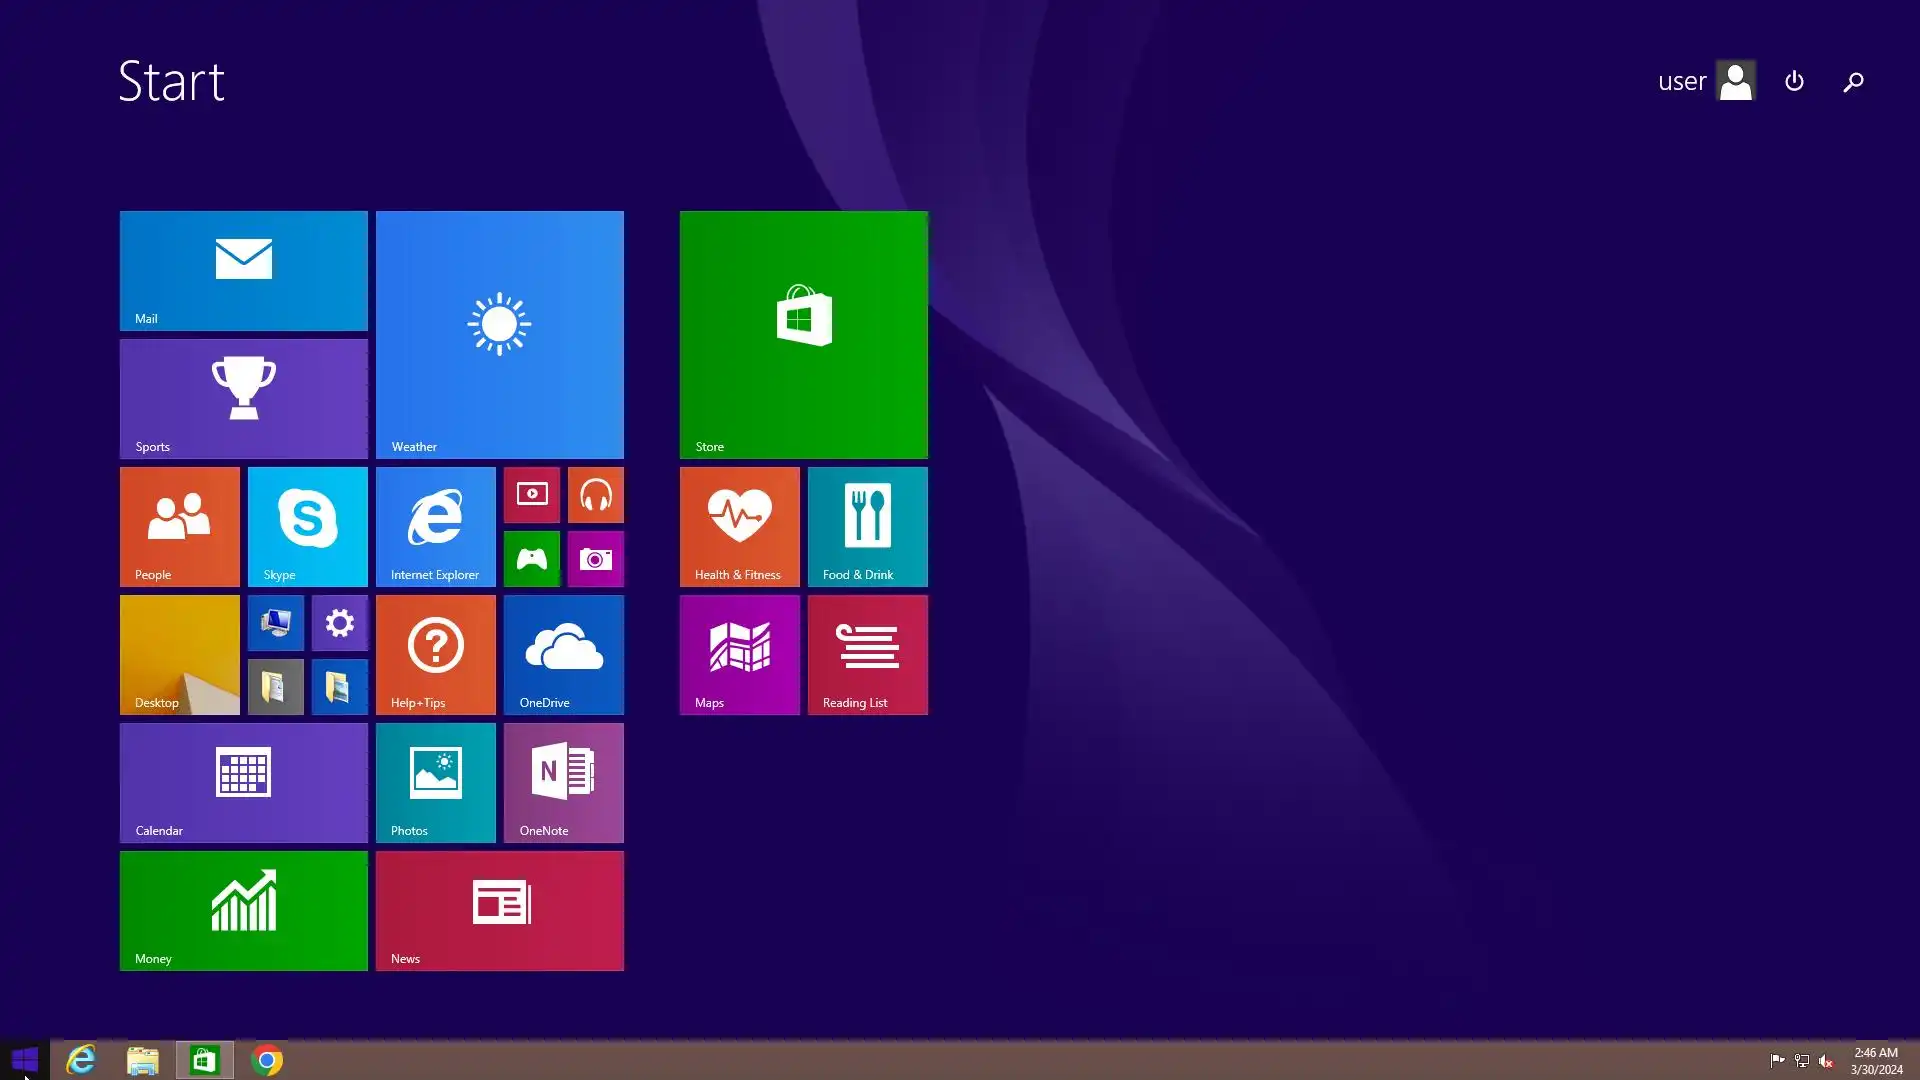Click the Power options button
The height and width of the screenshot is (1080, 1920).
1794,81
